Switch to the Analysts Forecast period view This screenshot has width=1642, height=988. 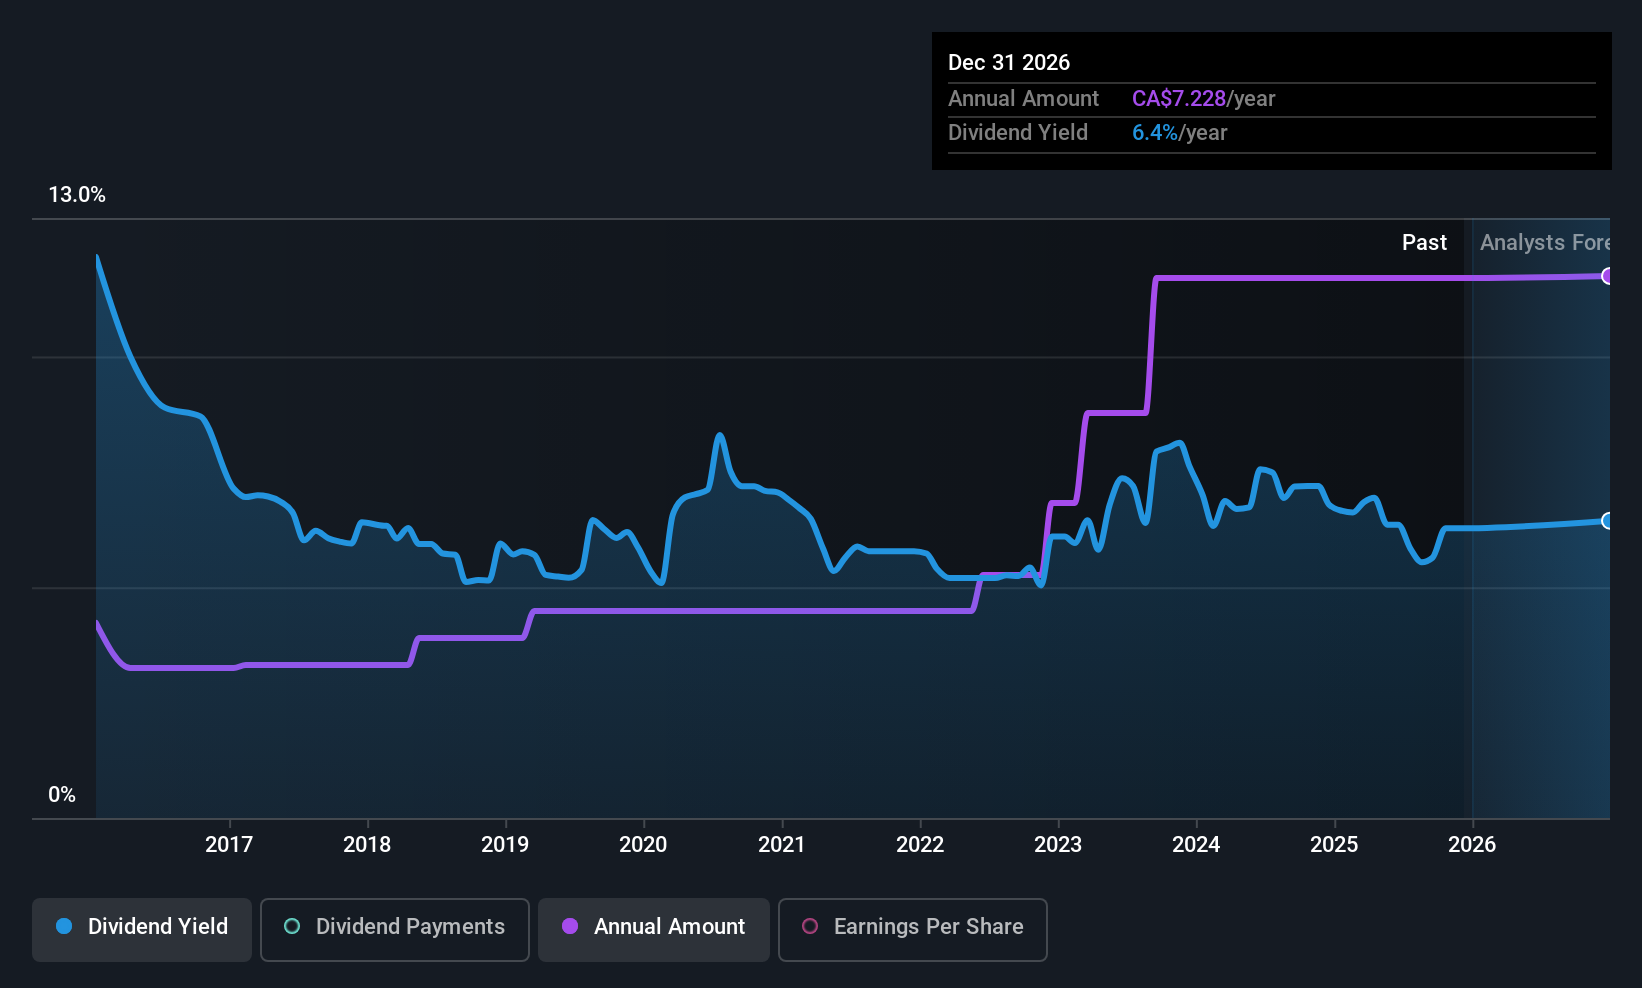pos(1545,242)
